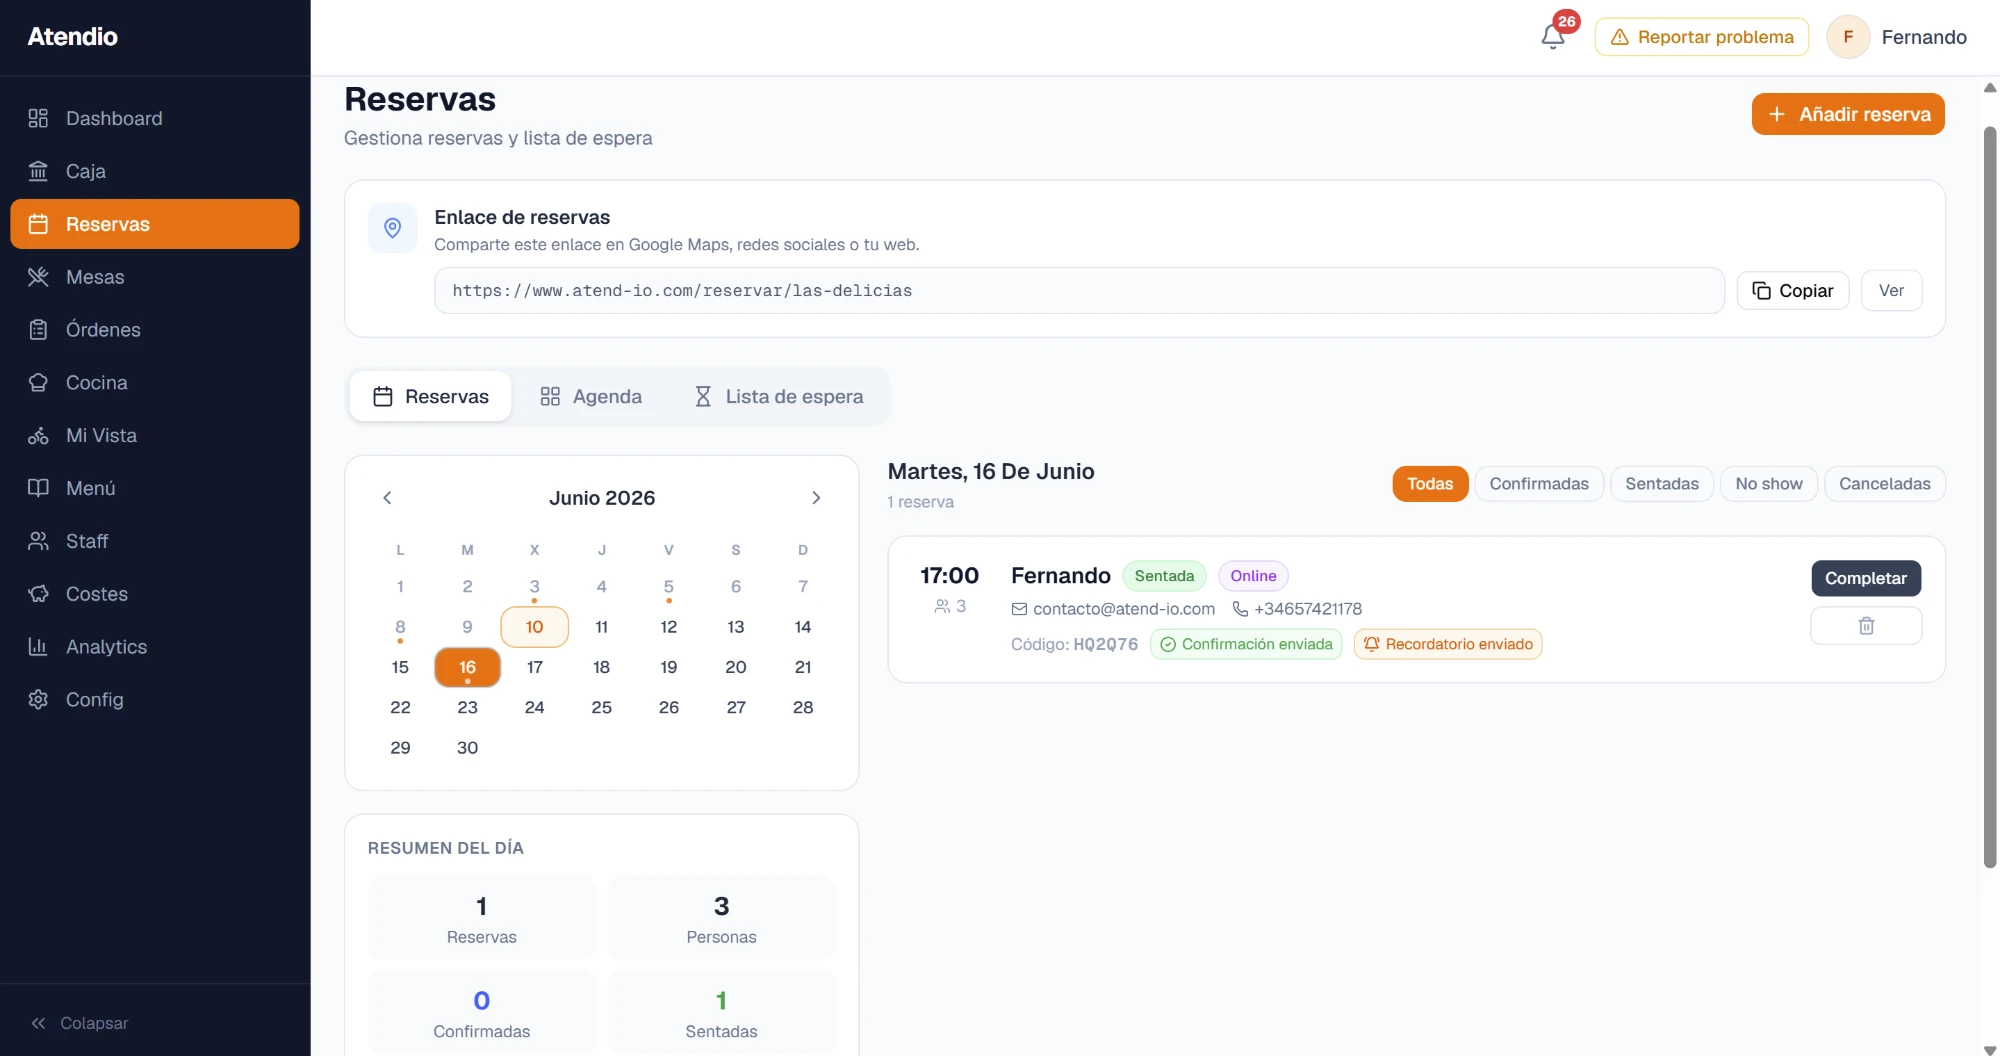Click Confirmación enviada badge
The width and height of the screenshot is (2000, 1056).
tap(1246, 644)
